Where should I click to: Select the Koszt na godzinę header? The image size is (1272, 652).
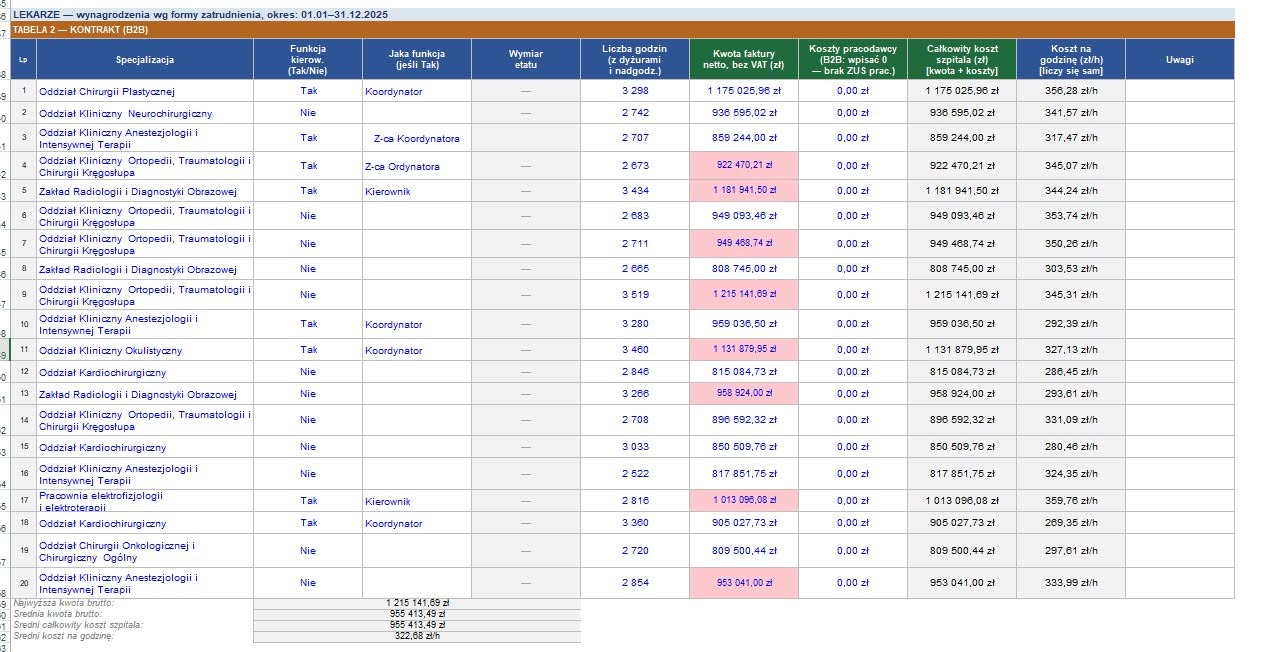pyautogui.click(x=1071, y=60)
